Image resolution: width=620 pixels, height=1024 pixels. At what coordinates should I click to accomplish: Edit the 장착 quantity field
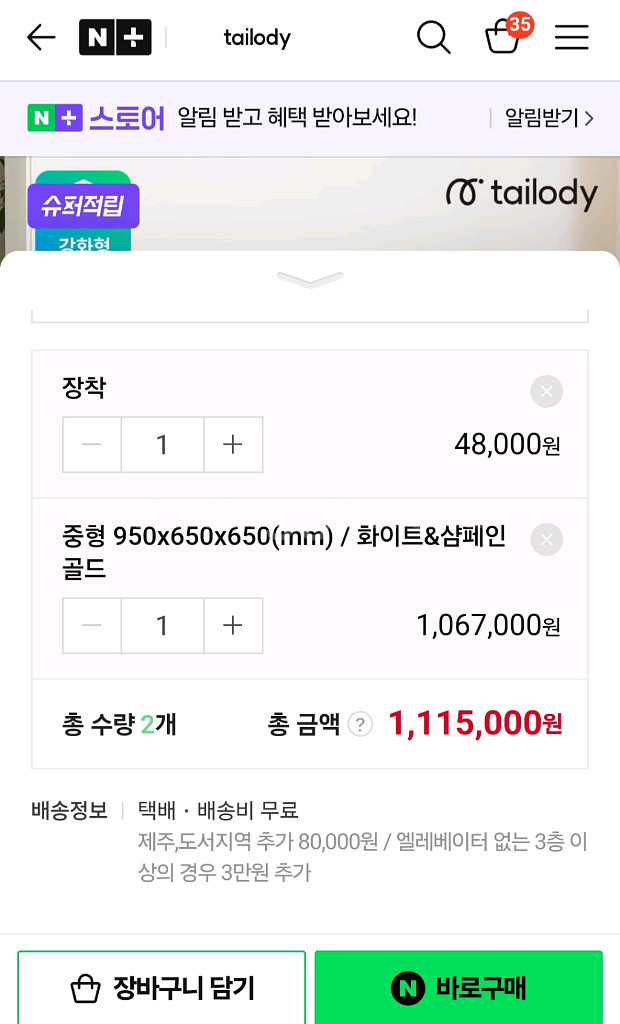162,444
